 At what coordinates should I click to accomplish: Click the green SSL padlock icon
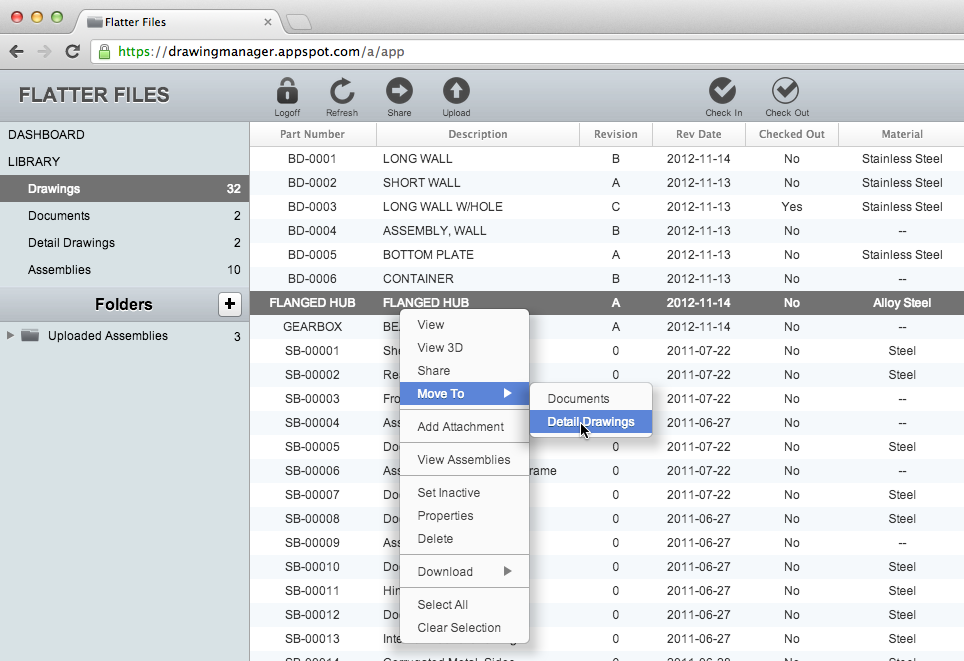pyautogui.click(x=105, y=52)
